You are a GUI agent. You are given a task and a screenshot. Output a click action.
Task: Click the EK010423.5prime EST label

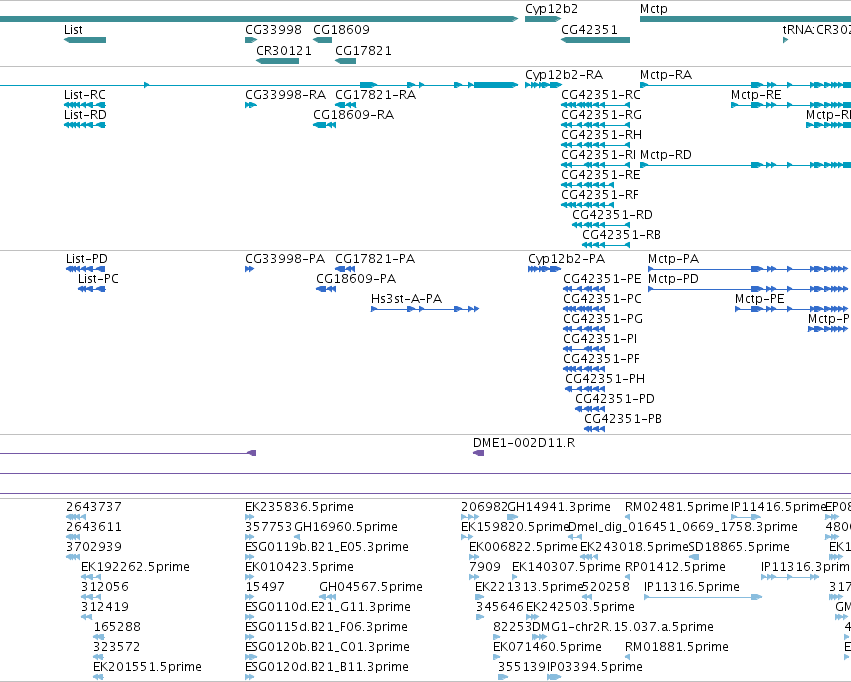click(299, 567)
